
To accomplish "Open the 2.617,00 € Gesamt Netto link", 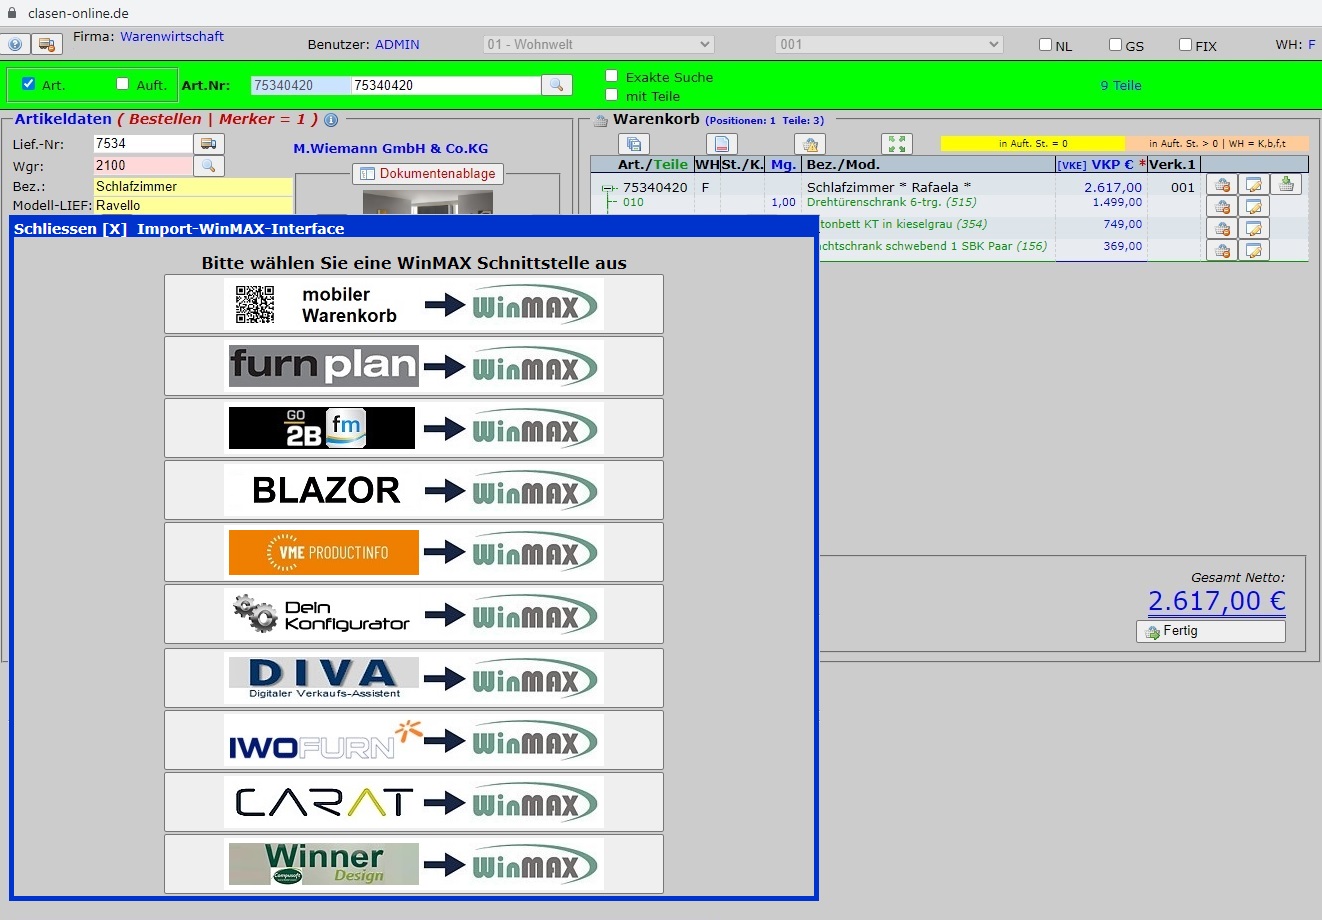I will [1217, 601].
